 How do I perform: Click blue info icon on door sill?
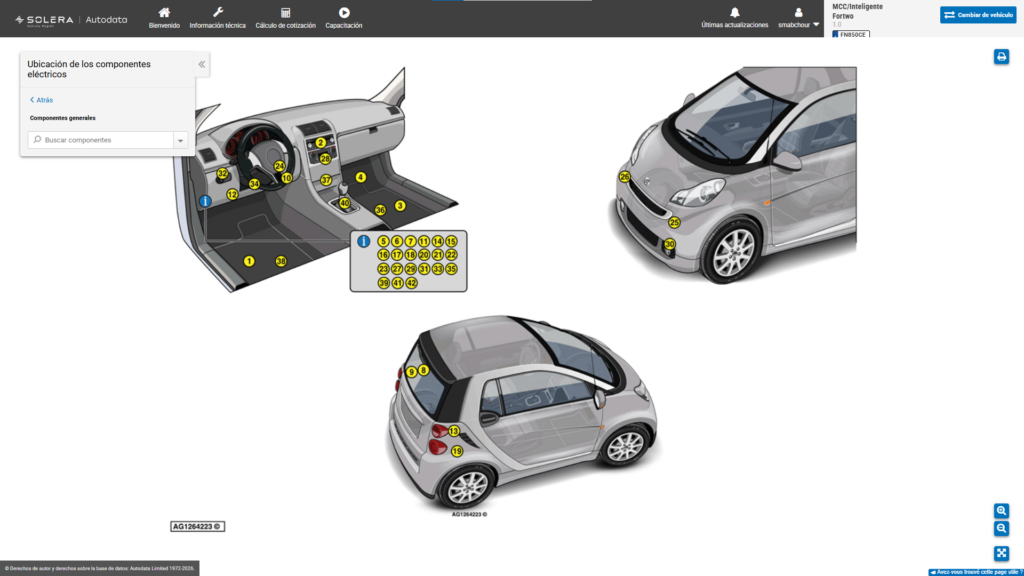coord(205,201)
